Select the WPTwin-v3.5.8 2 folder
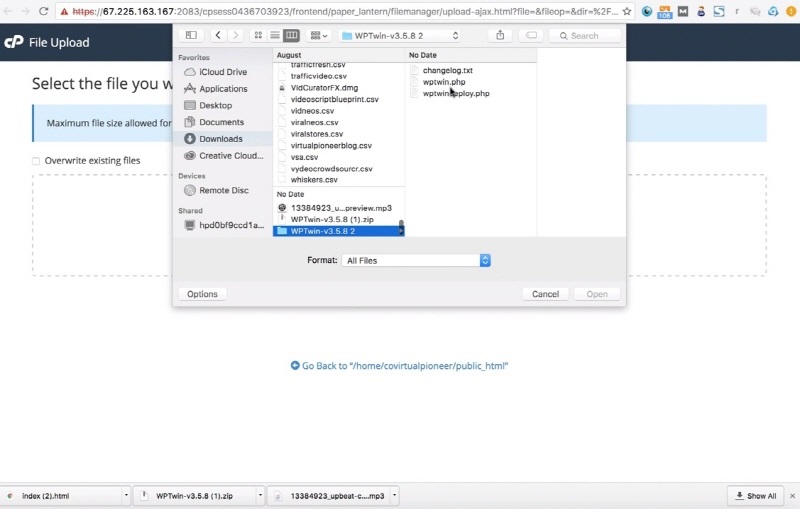 tap(337, 231)
